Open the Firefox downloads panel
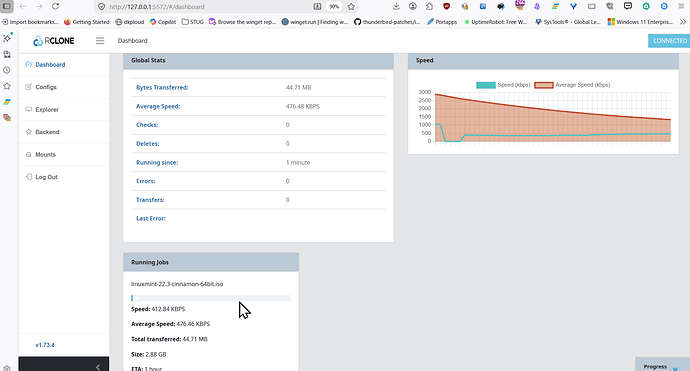 tap(396, 6)
